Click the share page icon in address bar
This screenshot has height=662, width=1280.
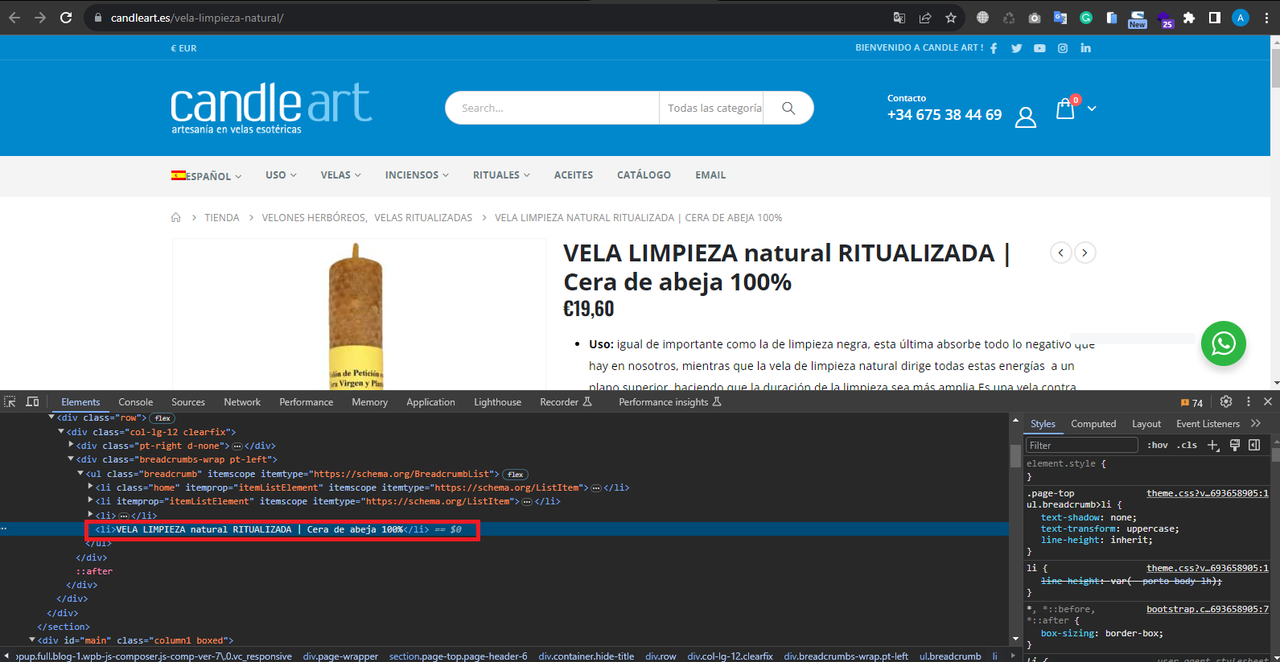925,18
